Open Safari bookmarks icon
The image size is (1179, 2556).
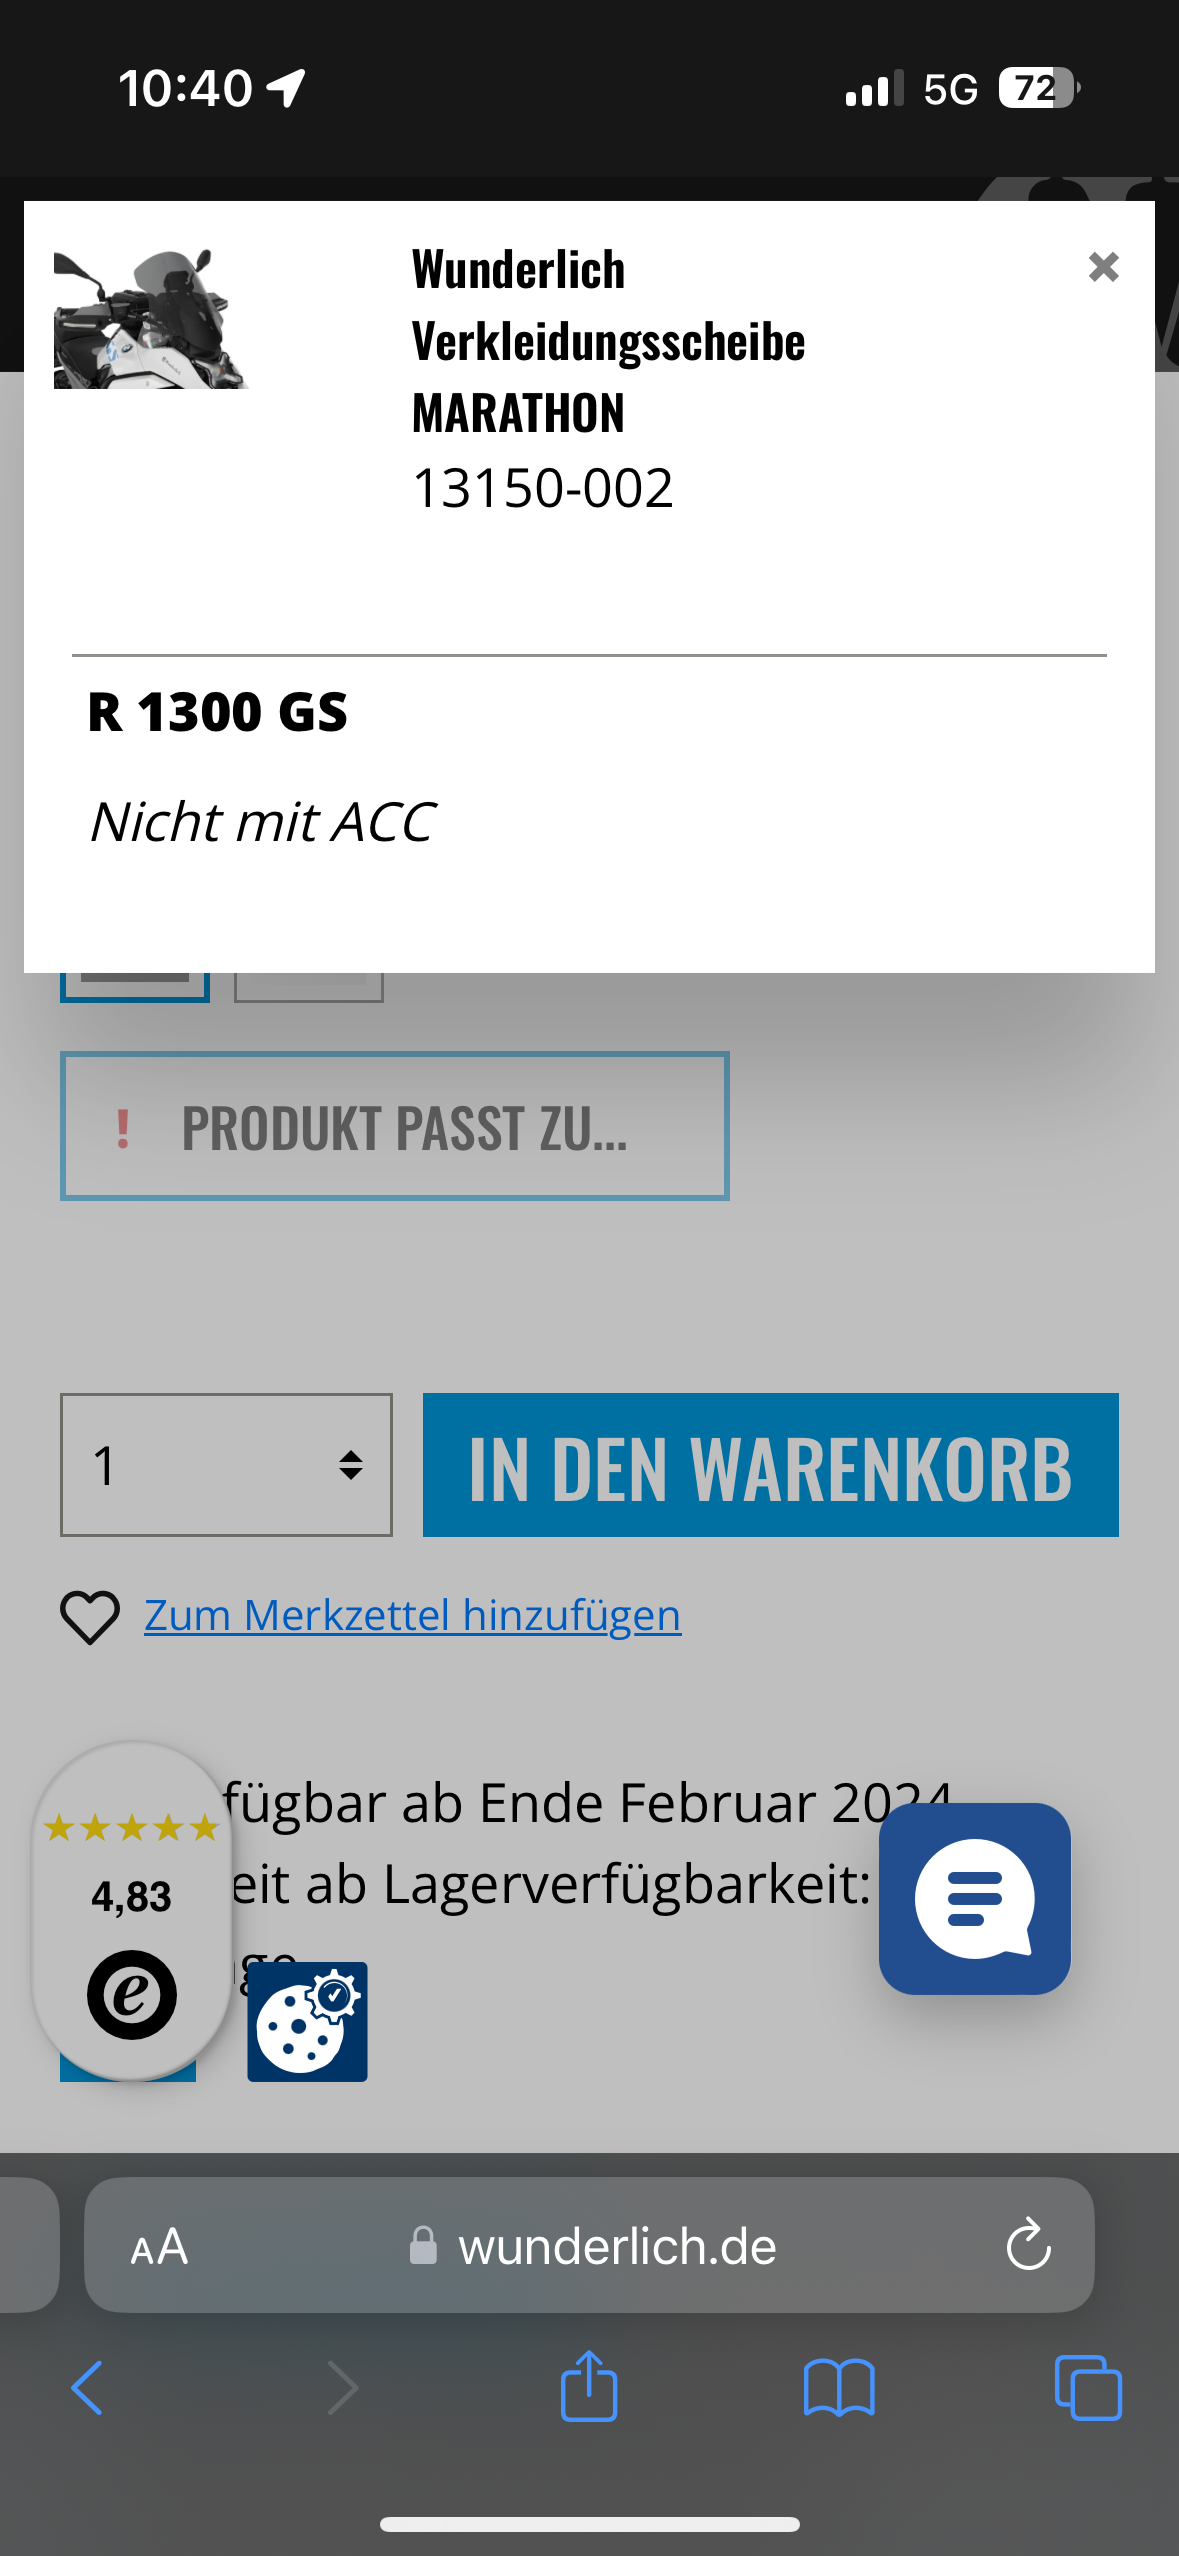[x=839, y=2388]
